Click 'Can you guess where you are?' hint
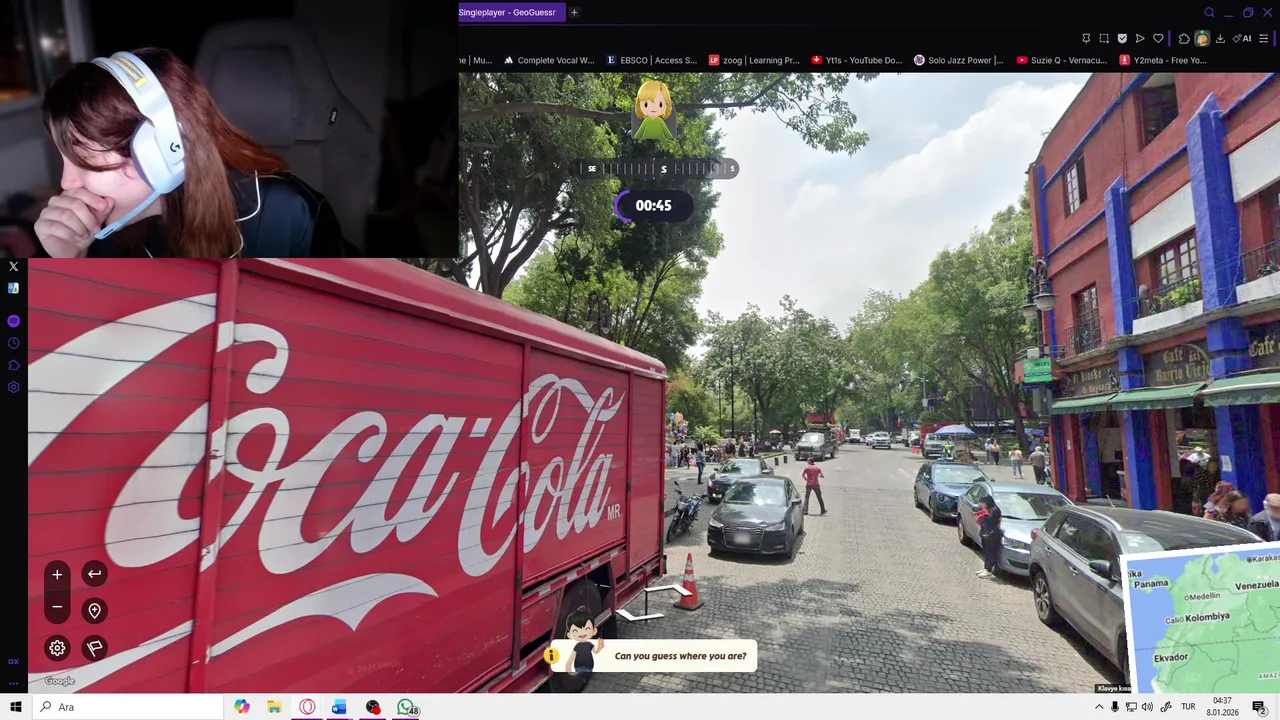 pos(680,656)
